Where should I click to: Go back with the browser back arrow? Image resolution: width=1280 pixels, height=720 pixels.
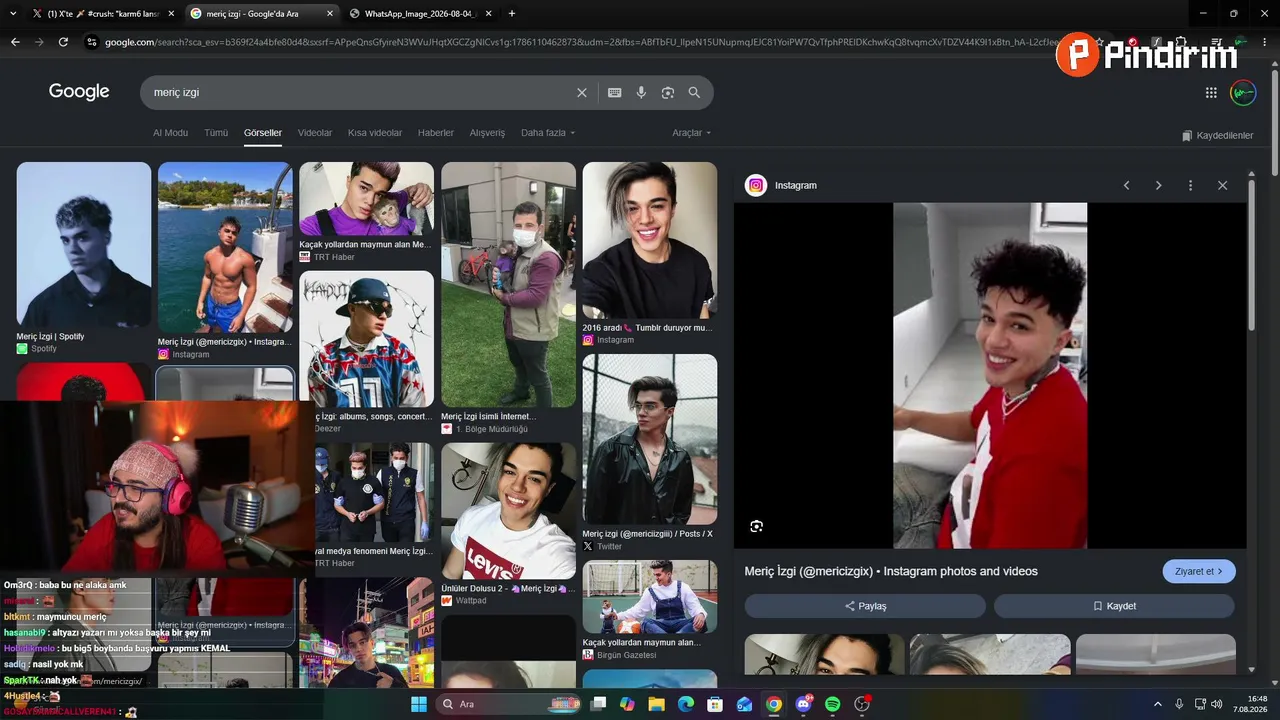click(15, 42)
